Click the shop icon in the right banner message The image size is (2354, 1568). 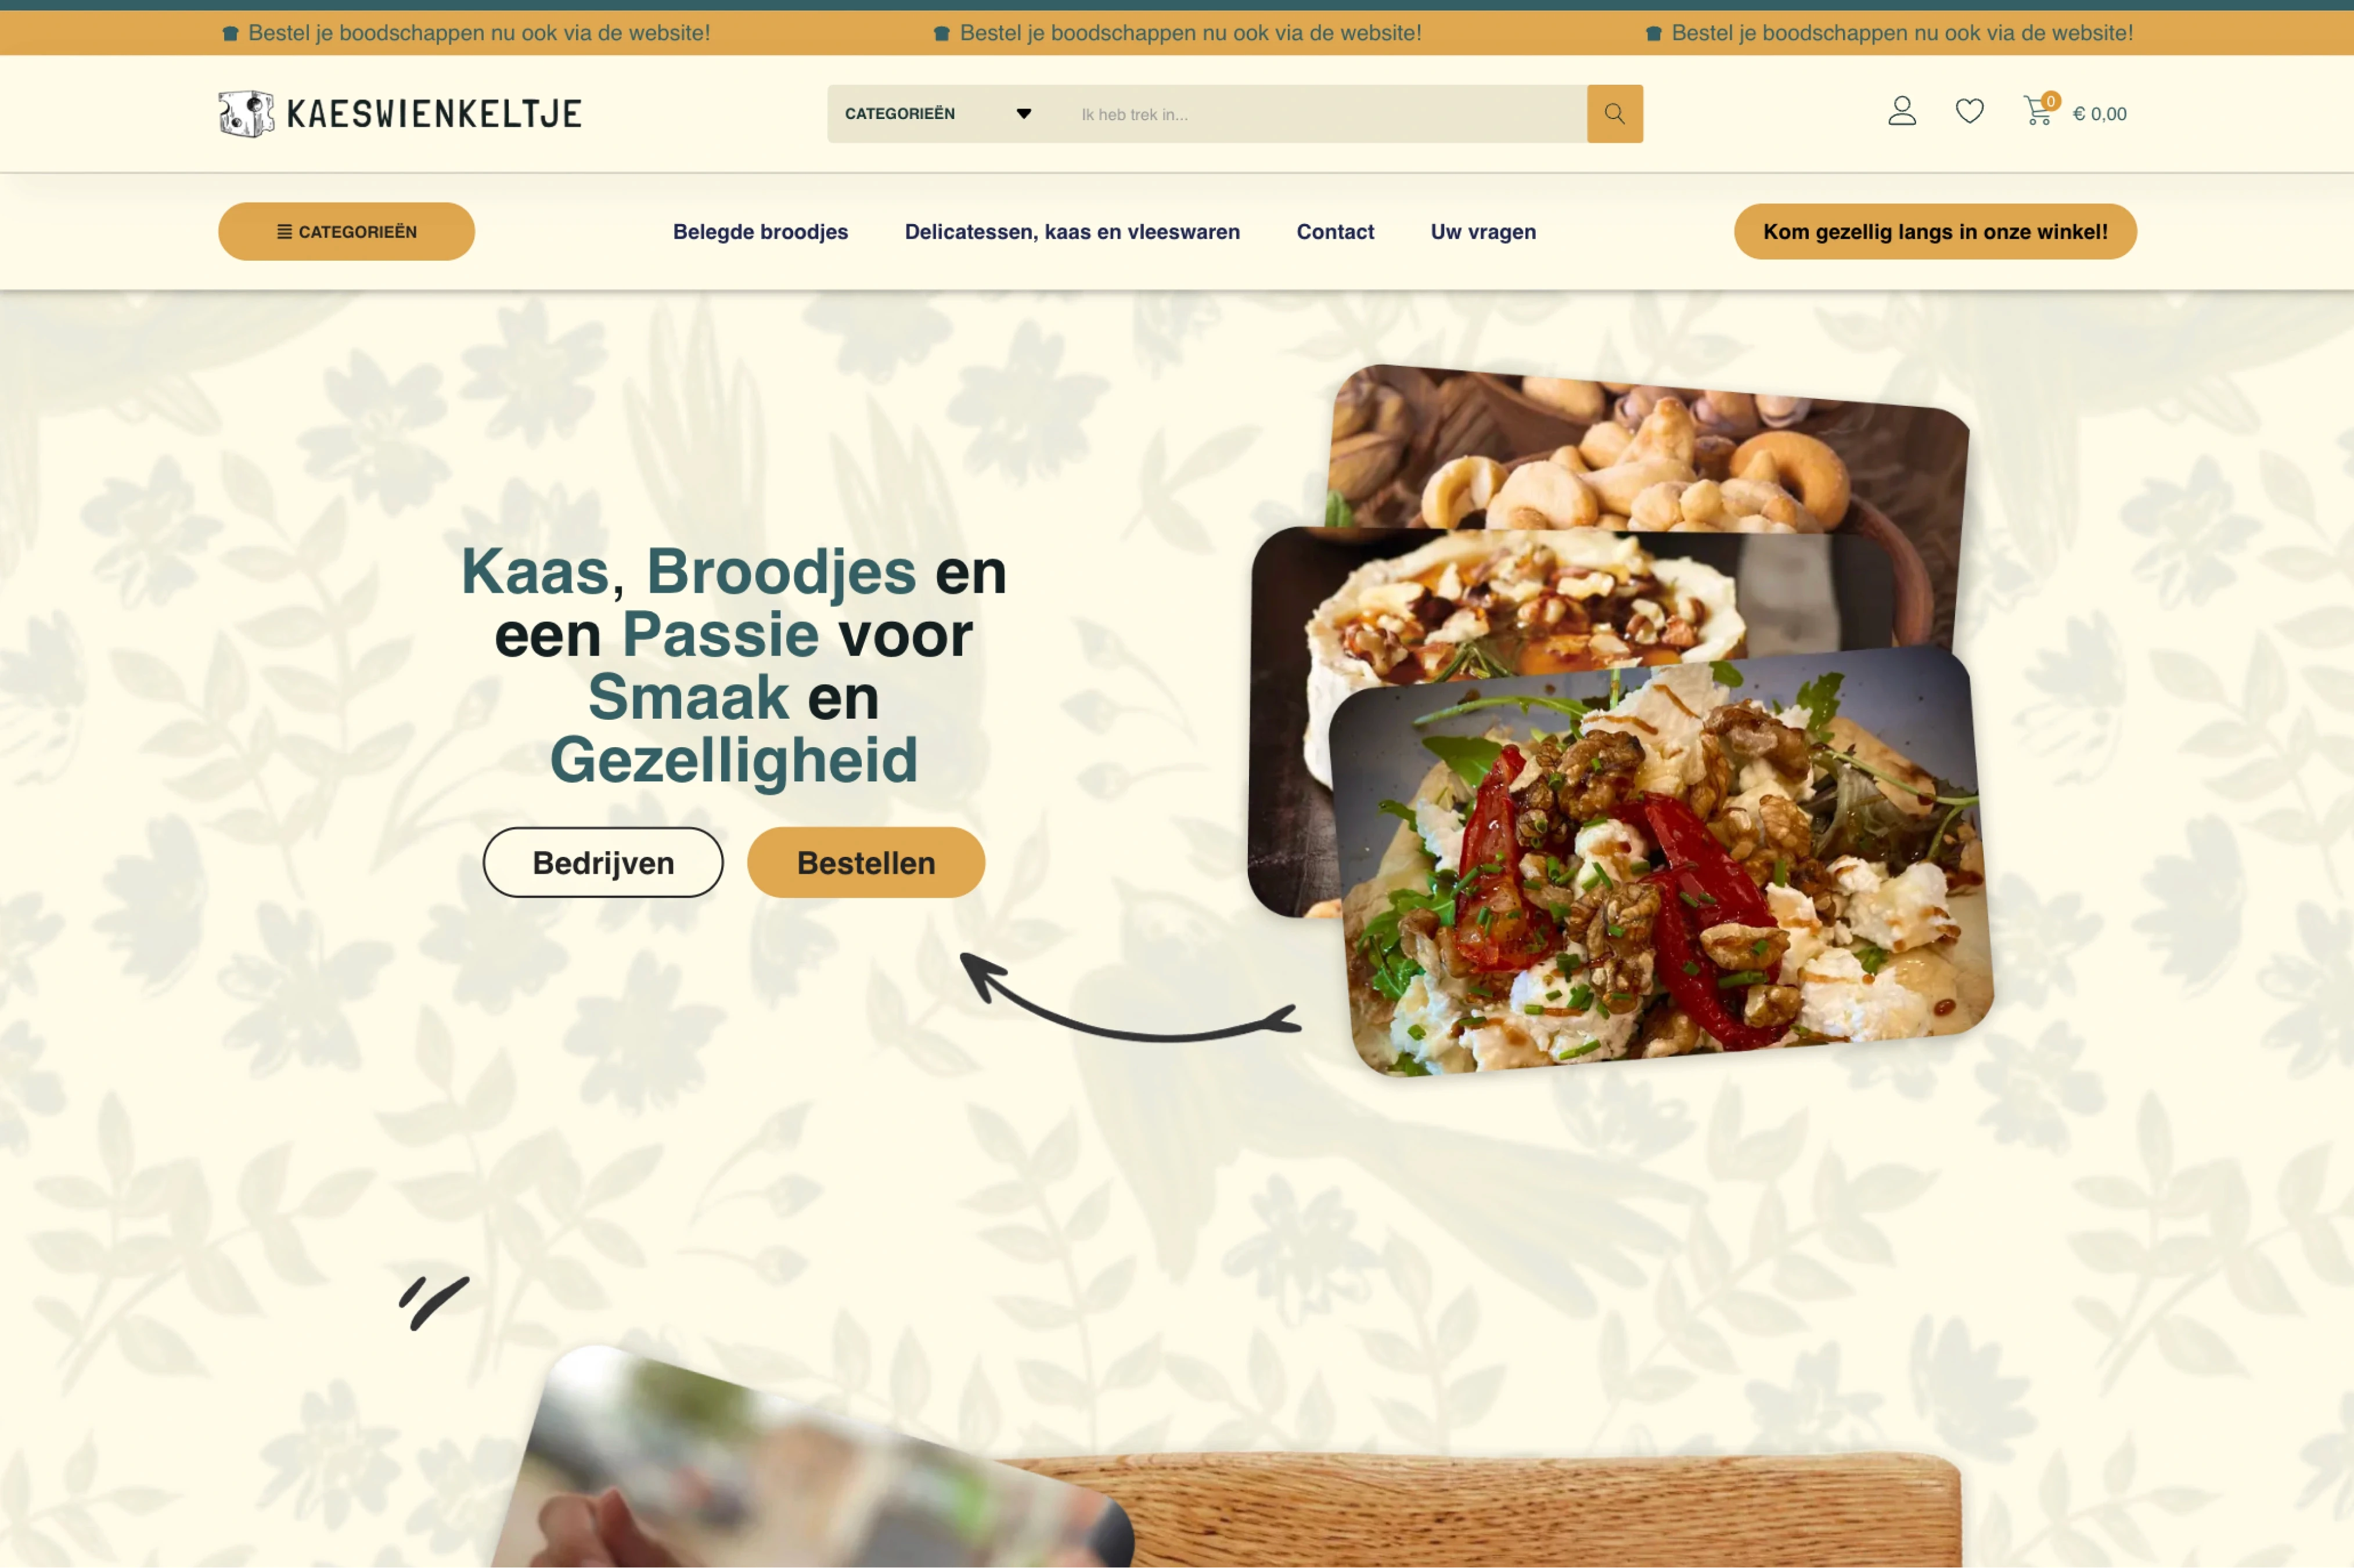[x=1653, y=34]
